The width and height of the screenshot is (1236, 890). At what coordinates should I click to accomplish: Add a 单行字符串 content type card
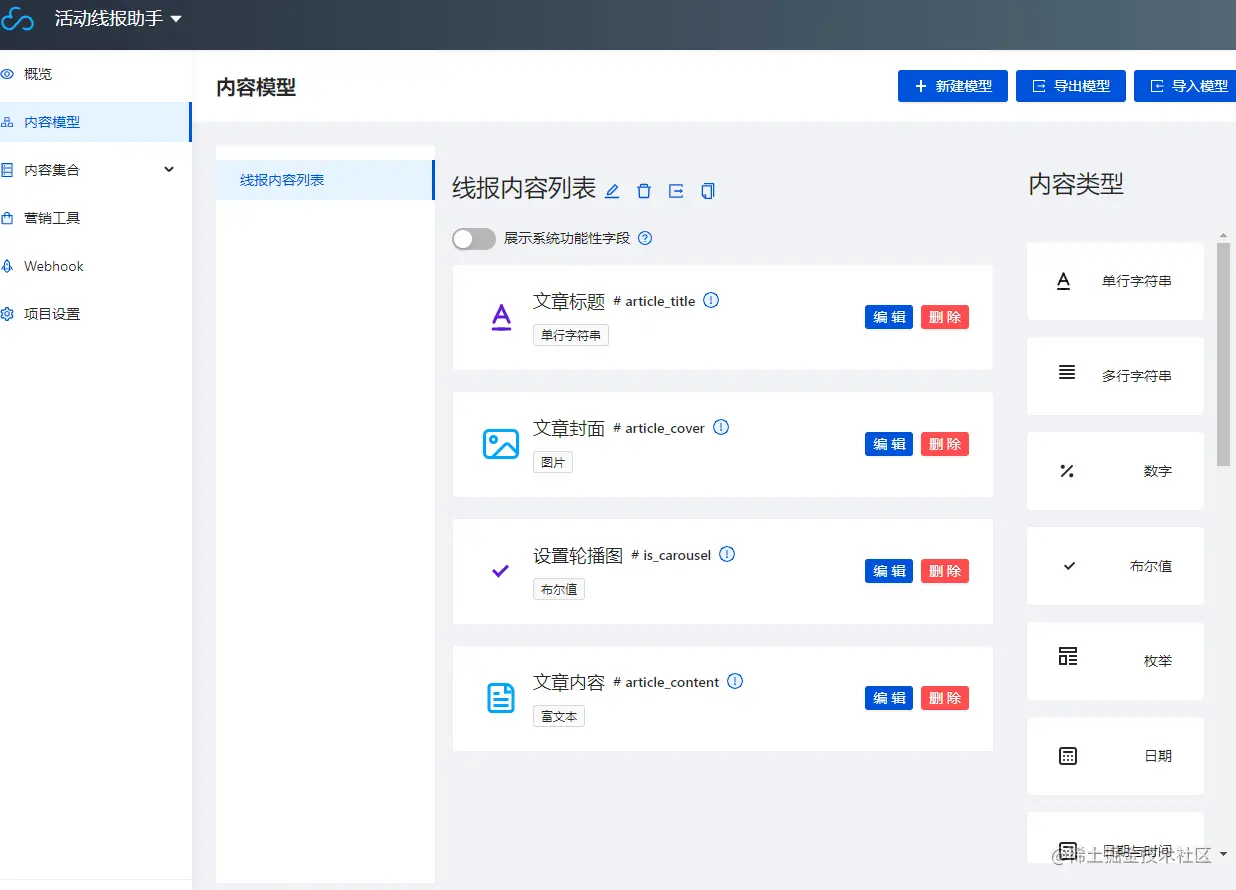[x=1115, y=281]
